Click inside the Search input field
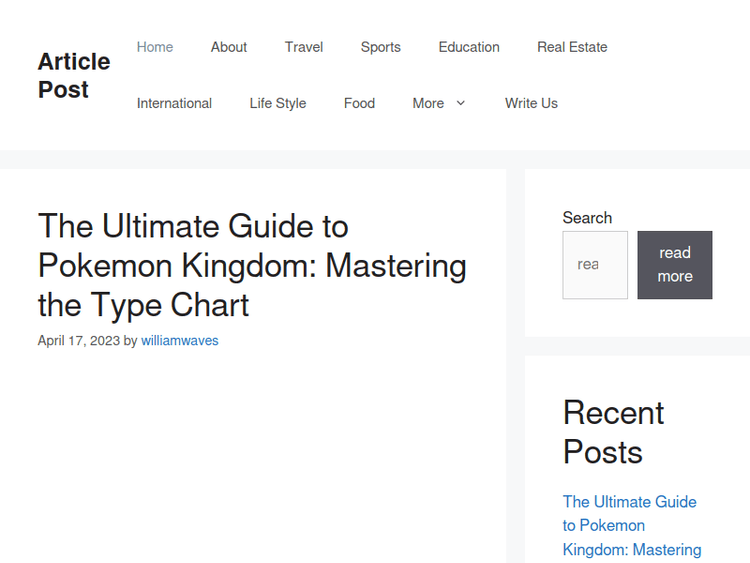The height and width of the screenshot is (563, 750). [595, 265]
